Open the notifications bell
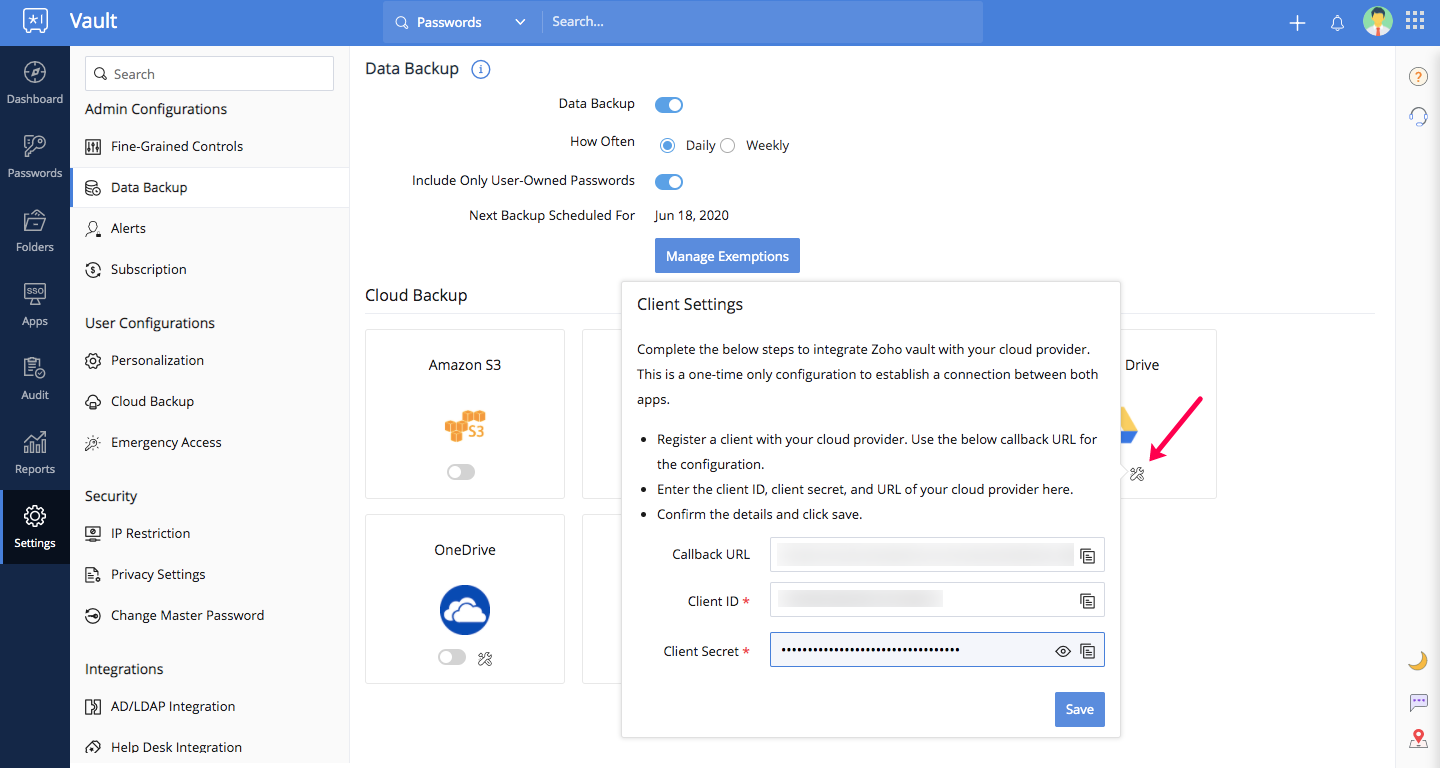This screenshot has height=768, width=1440. [1337, 23]
